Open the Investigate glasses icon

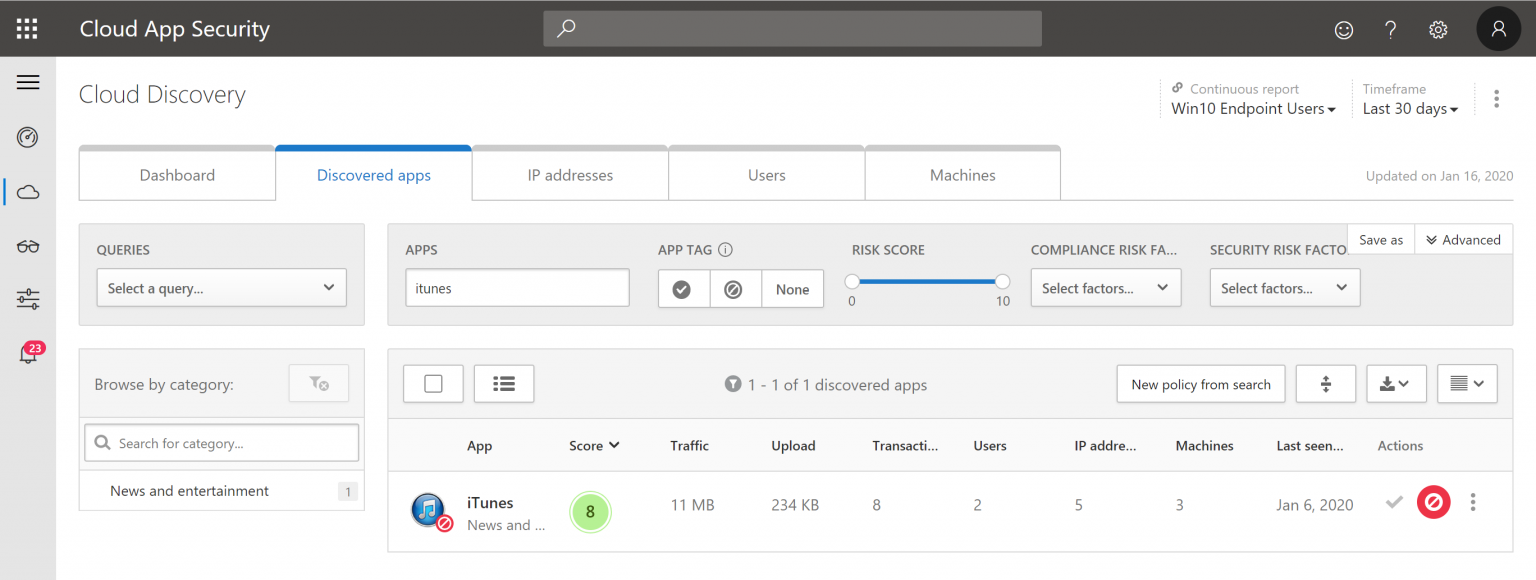[x=28, y=246]
